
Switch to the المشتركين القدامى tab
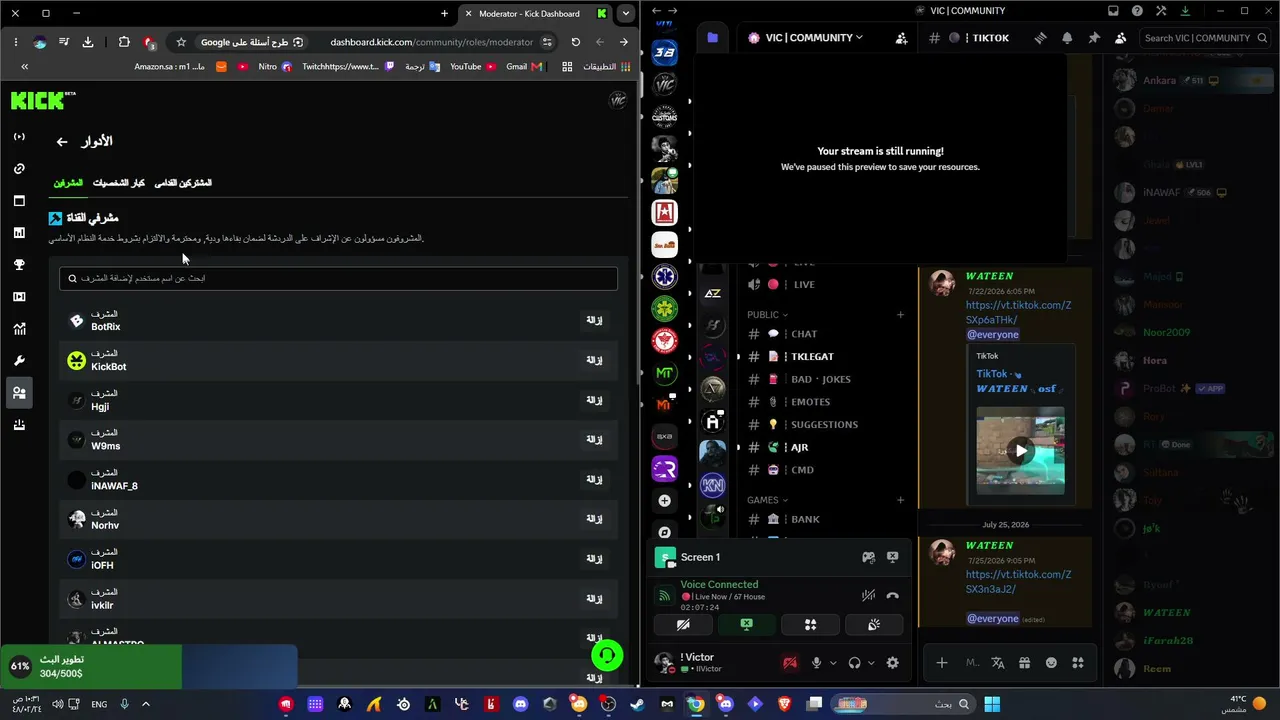tap(183, 183)
